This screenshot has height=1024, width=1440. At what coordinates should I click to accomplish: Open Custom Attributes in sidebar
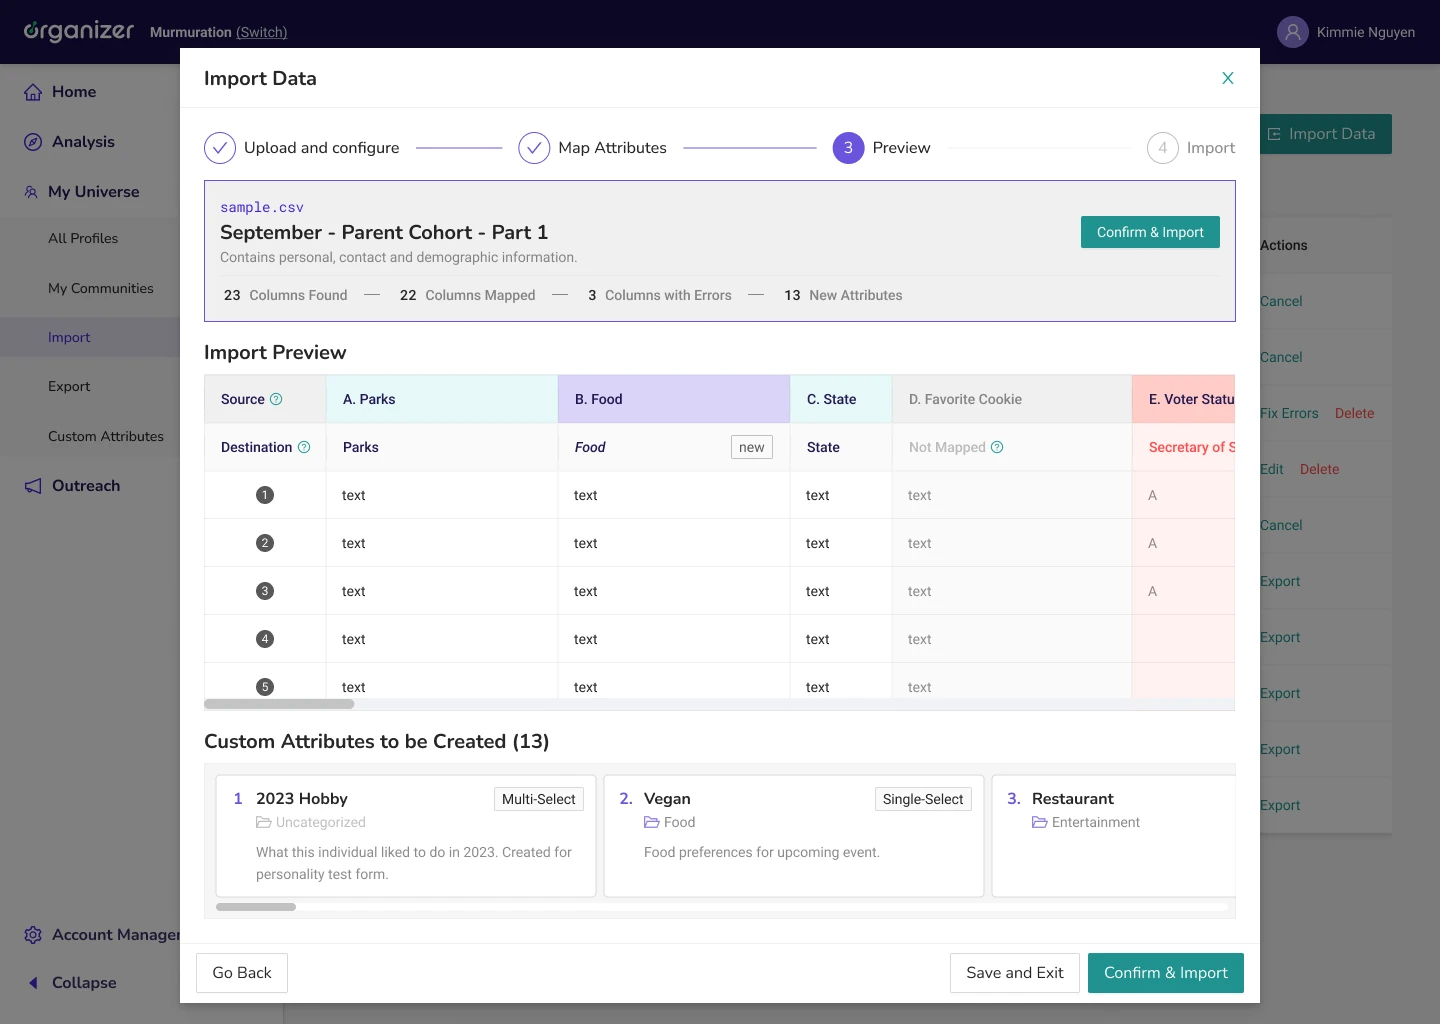[x=106, y=436]
